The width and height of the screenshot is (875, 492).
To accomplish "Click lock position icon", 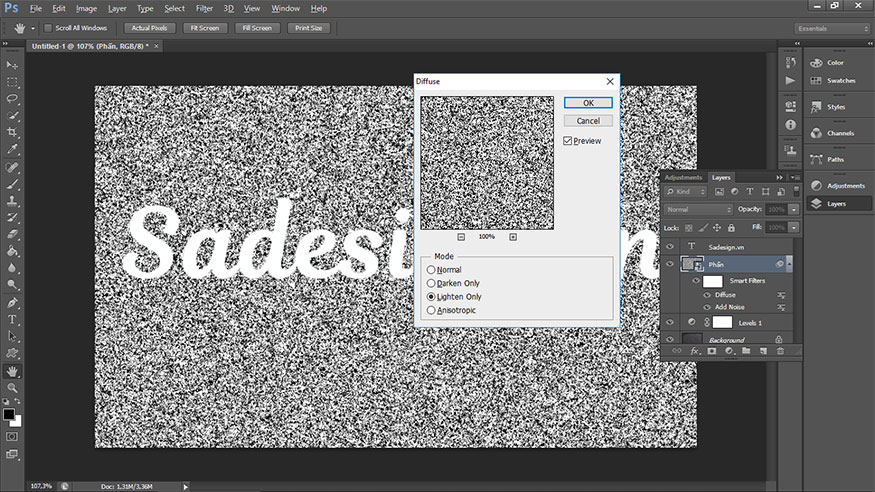I will coord(717,228).
